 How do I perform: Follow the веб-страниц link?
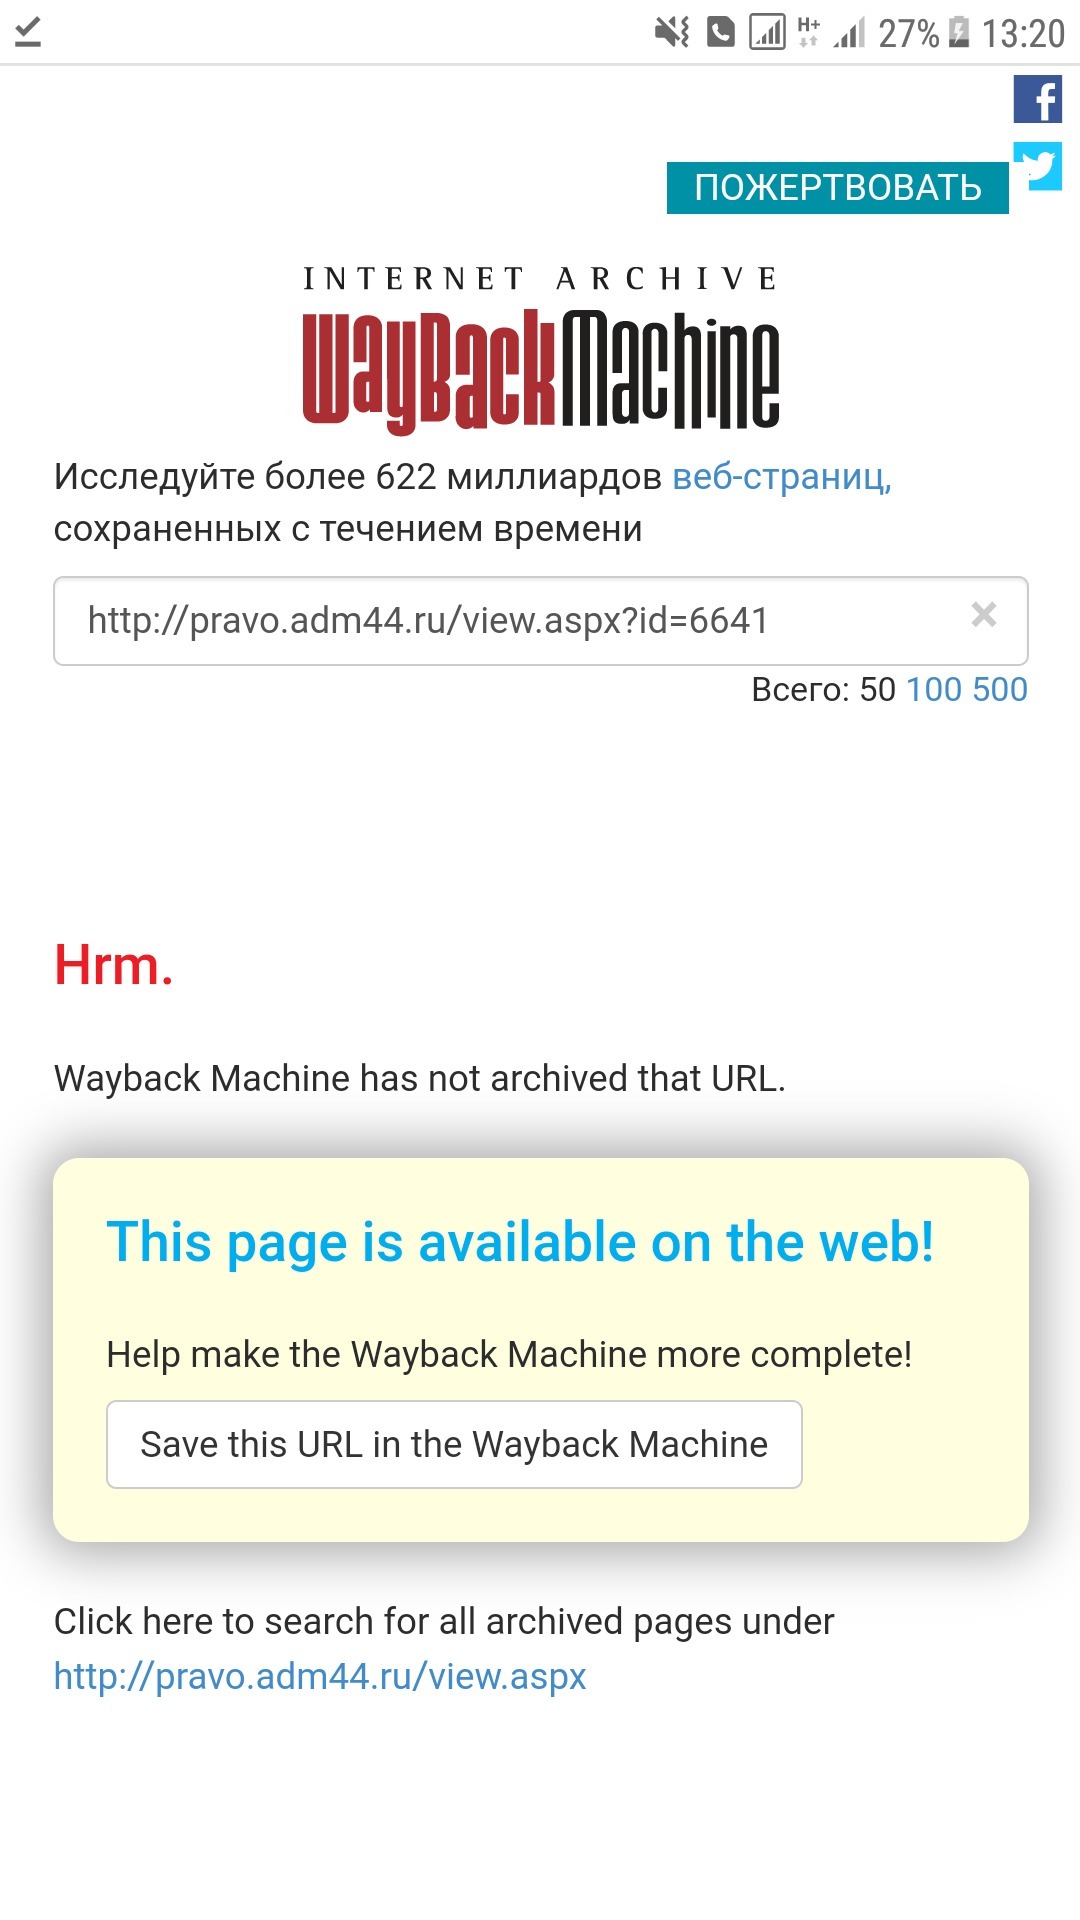pos(782,477)
